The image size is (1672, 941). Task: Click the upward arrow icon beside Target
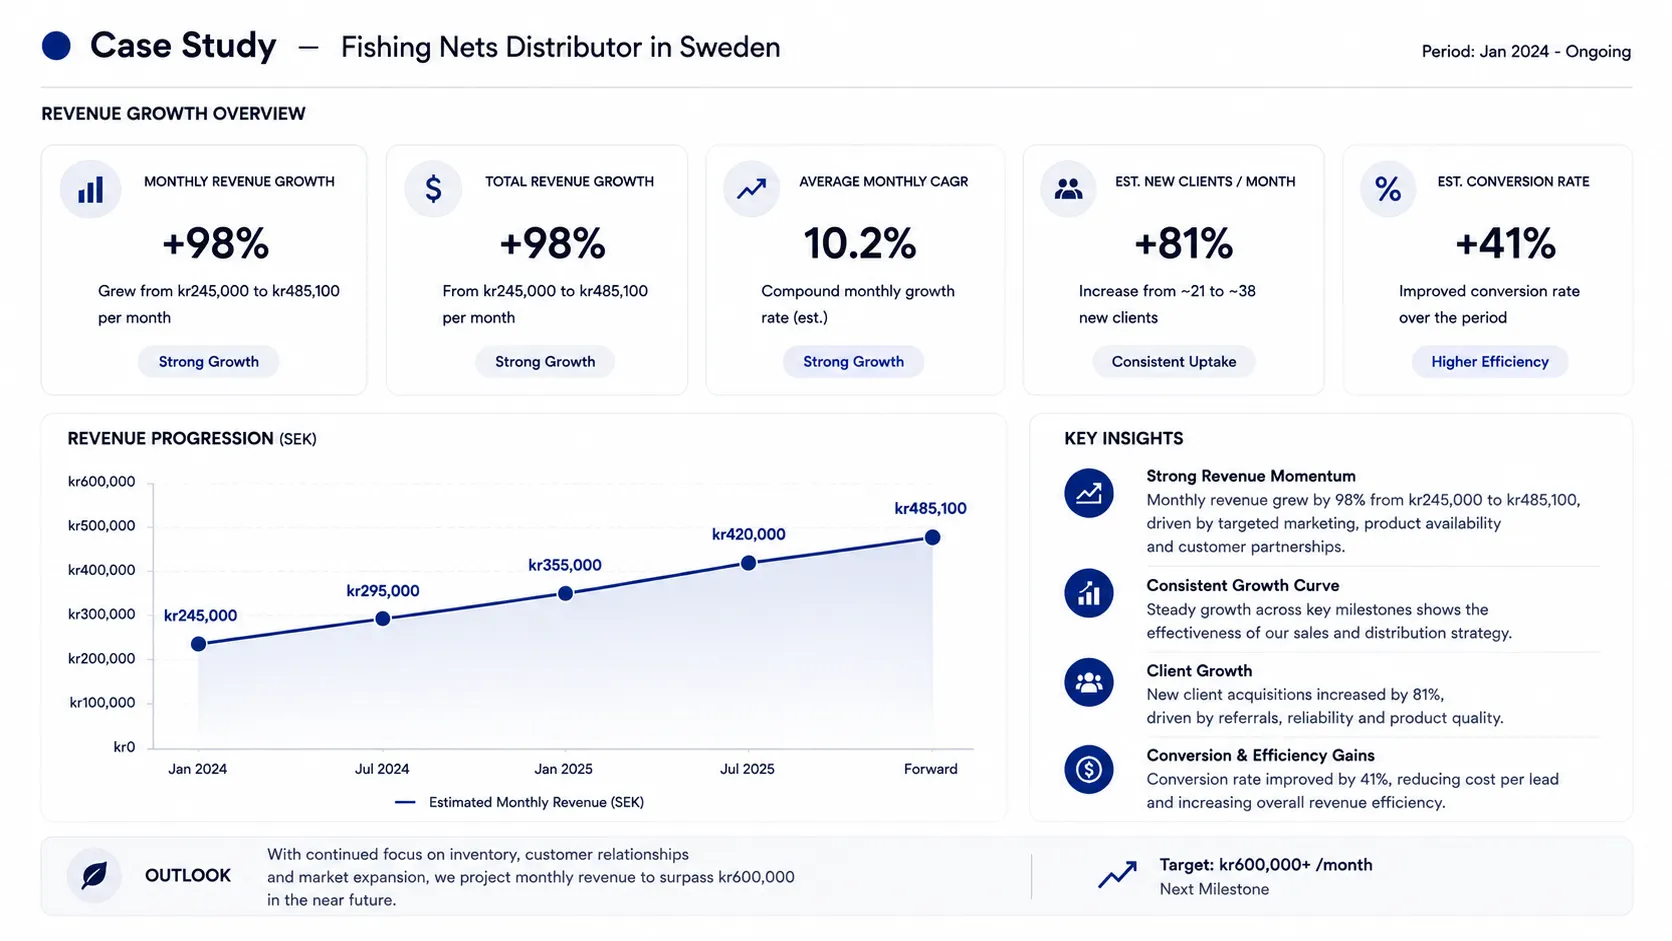[1117, 875]
